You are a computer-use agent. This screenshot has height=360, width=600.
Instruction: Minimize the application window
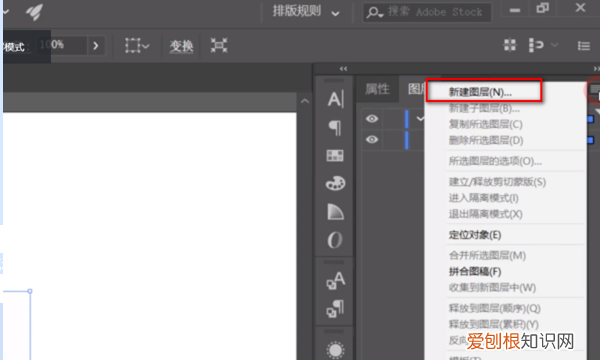tap(515, 9)
